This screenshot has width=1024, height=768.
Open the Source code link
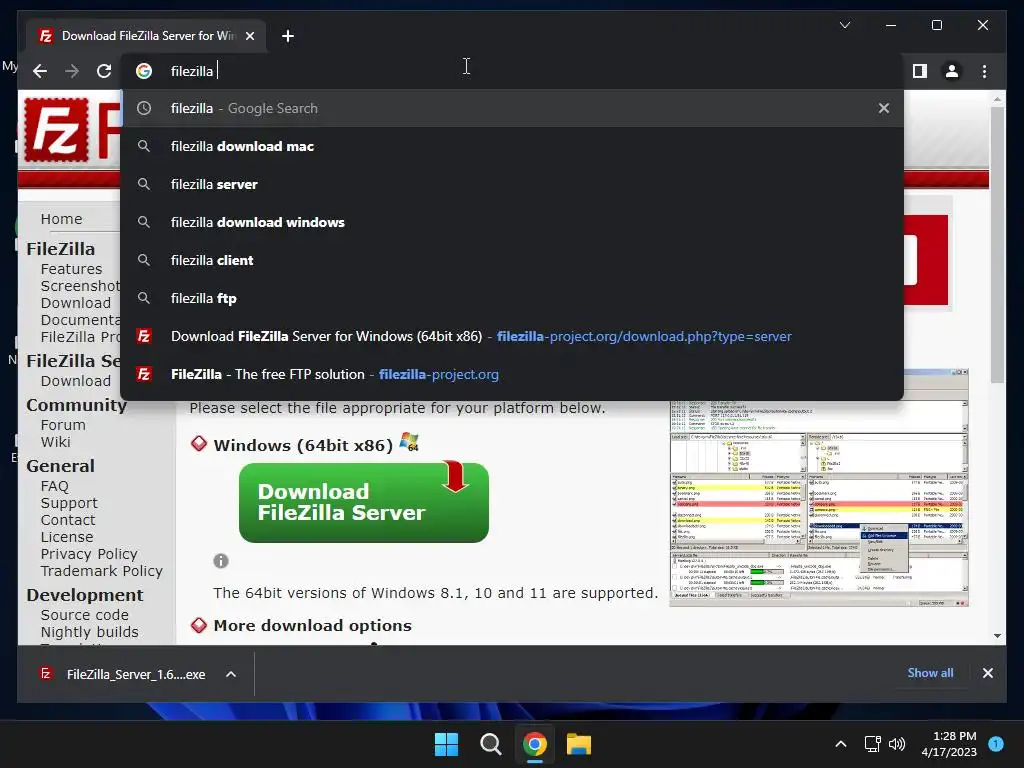pos(84,615)
